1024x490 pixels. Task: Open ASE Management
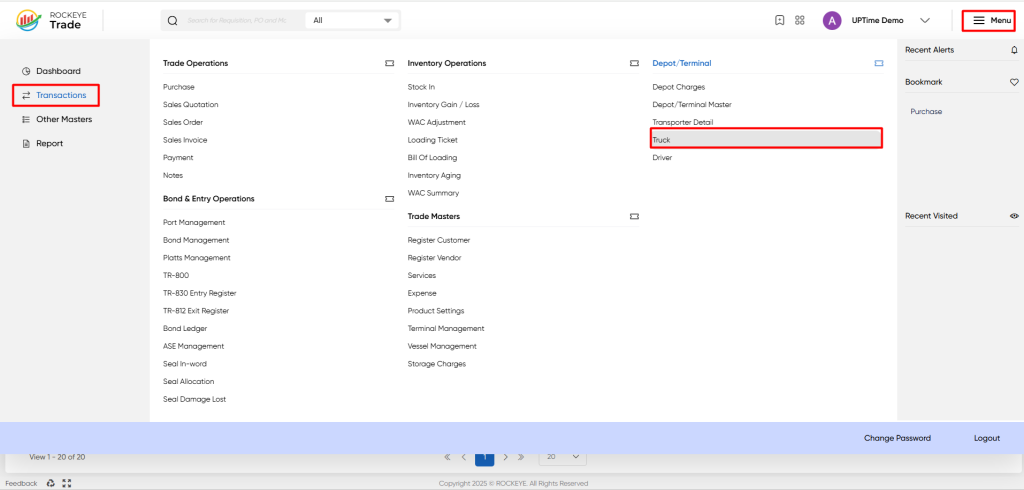point(193,346)
